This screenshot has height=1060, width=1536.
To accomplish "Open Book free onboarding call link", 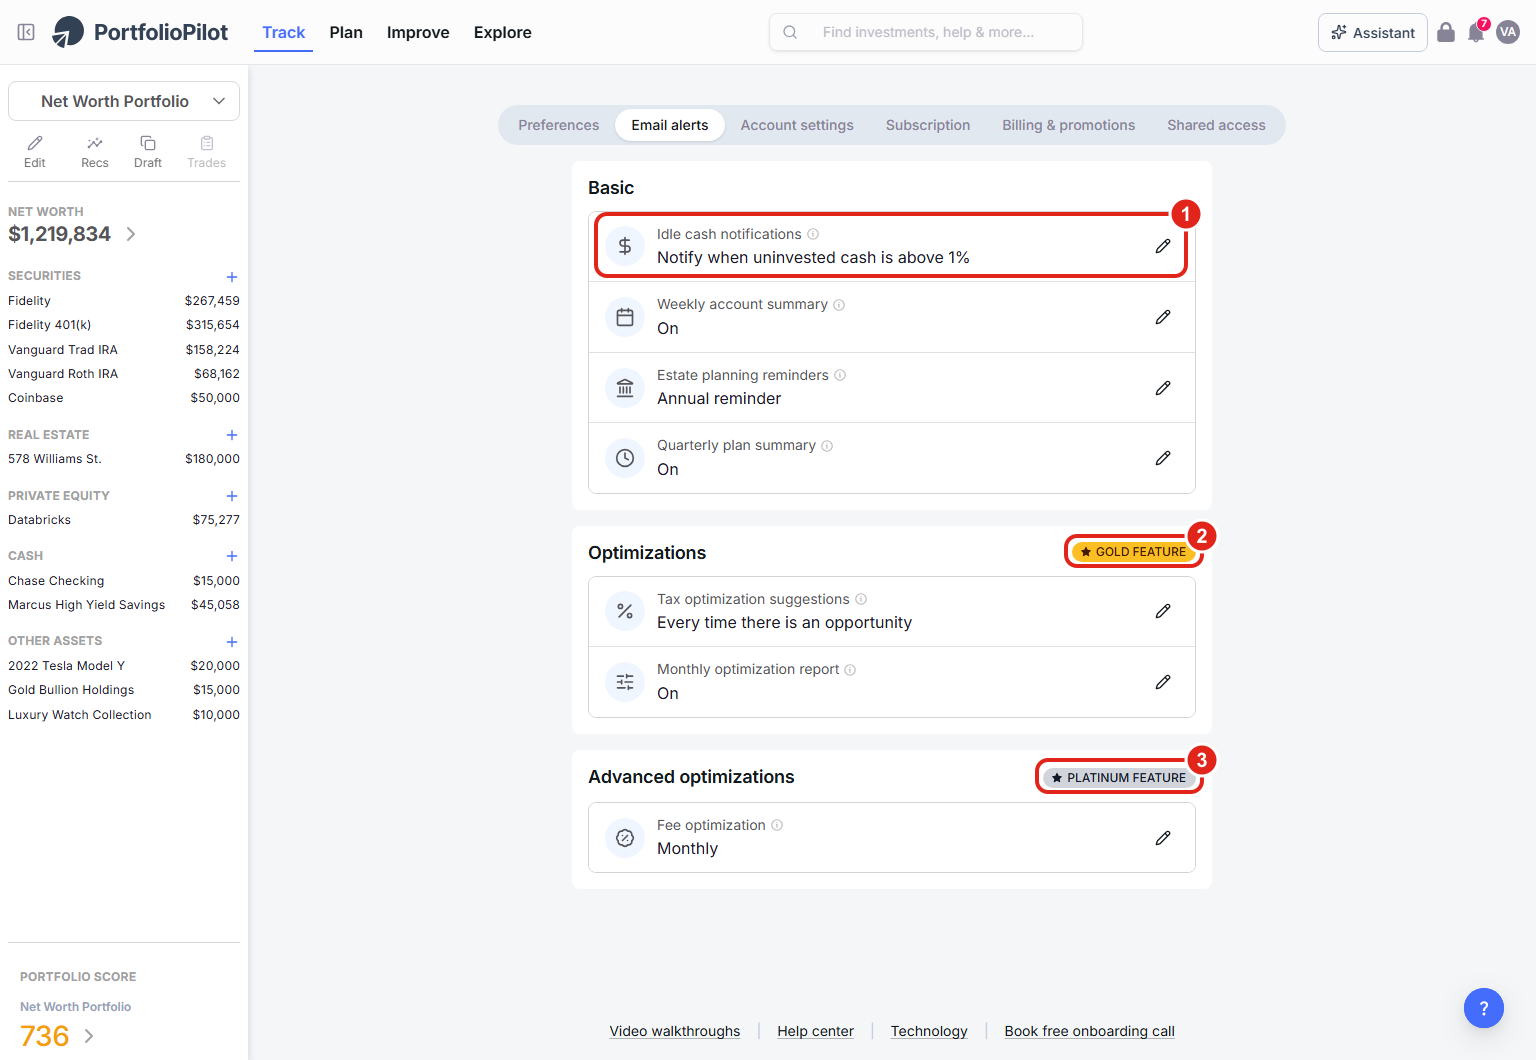I will pyautogui.click(x=1089, y=1031).
